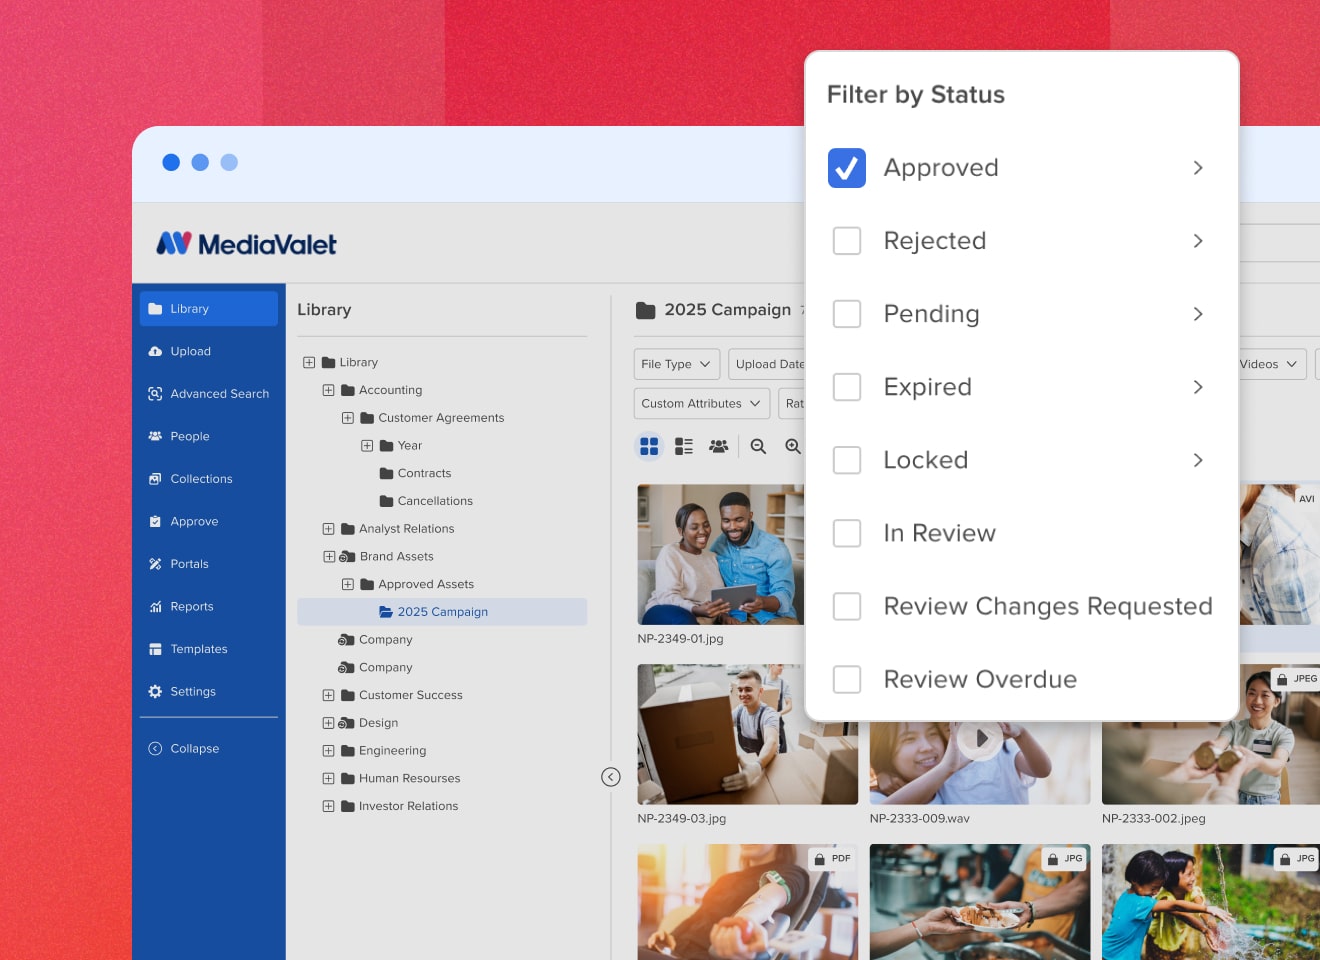Play the NP-2333-009.wav media
The width and height of the screenshot is (1320, 960).
981,739
